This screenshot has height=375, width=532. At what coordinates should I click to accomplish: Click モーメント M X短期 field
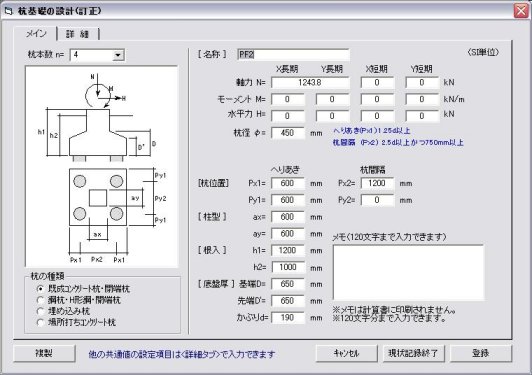coord(377,99)
